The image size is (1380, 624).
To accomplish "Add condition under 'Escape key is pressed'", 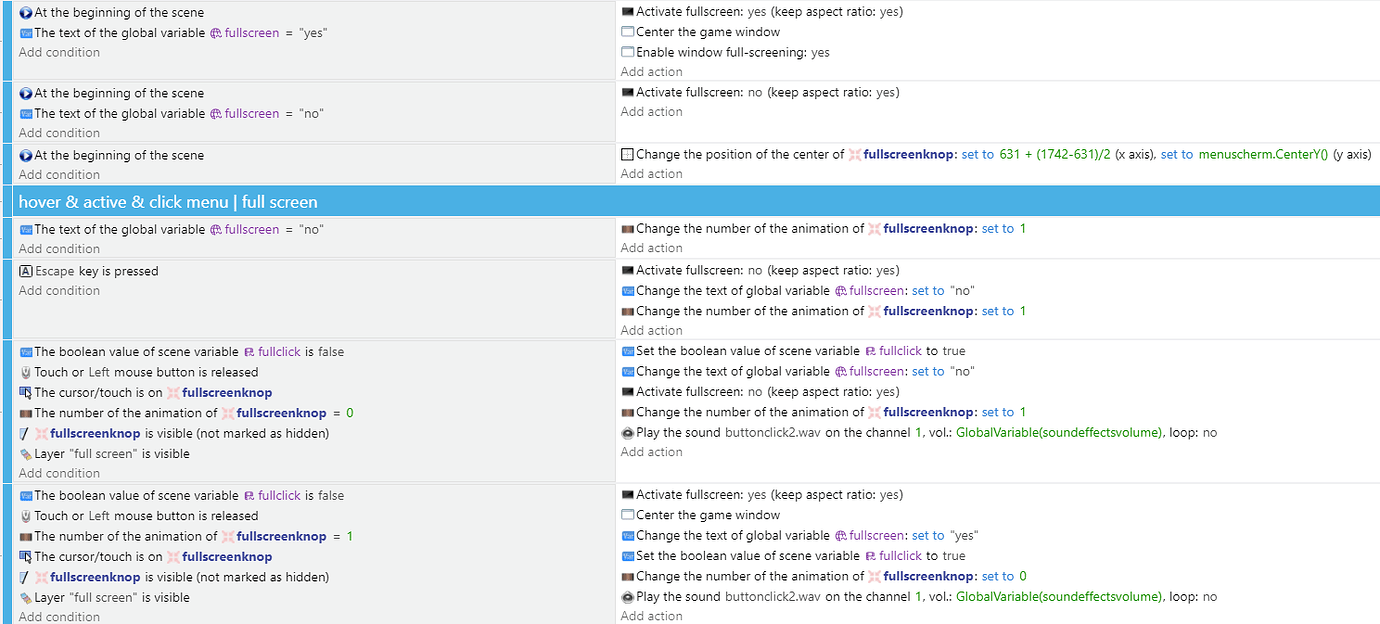I will pos(59,291).
